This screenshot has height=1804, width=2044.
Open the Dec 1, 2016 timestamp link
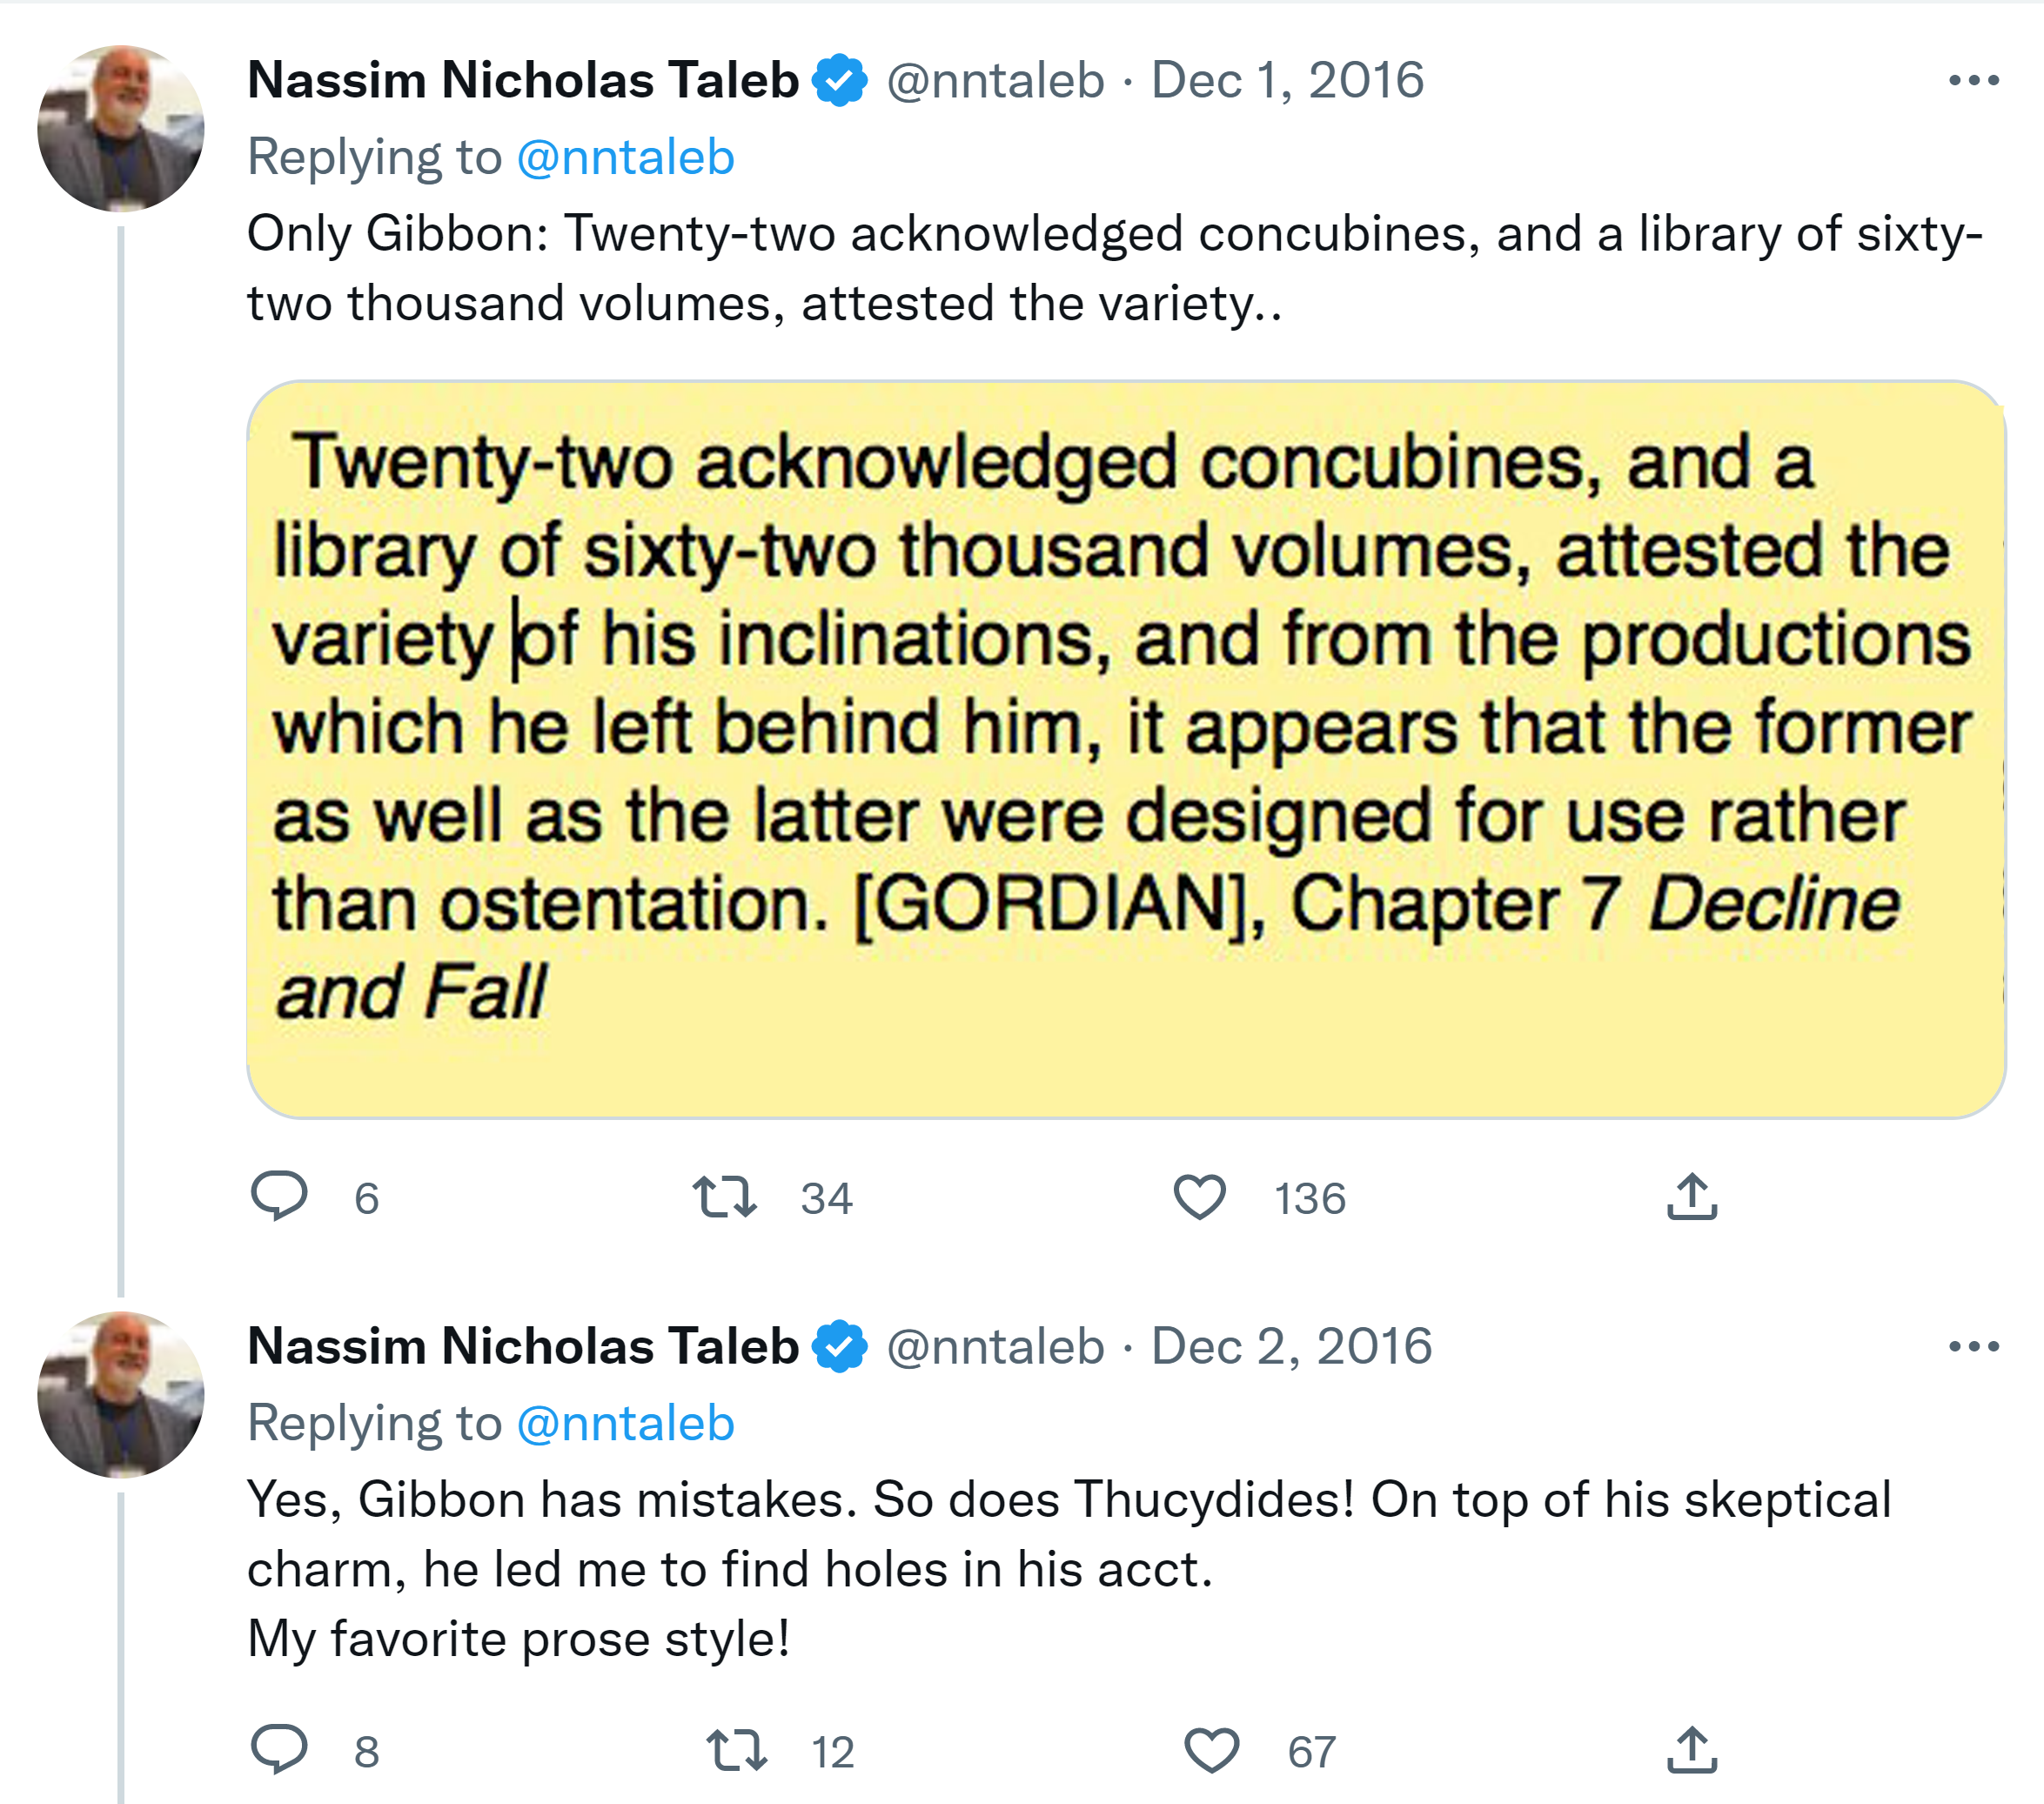click(1287, 81)
